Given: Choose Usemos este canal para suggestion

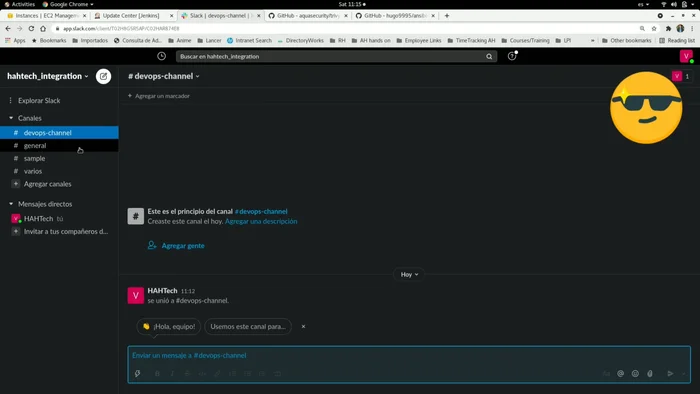Looking at the screenshot, I should [x=248, y=327].
